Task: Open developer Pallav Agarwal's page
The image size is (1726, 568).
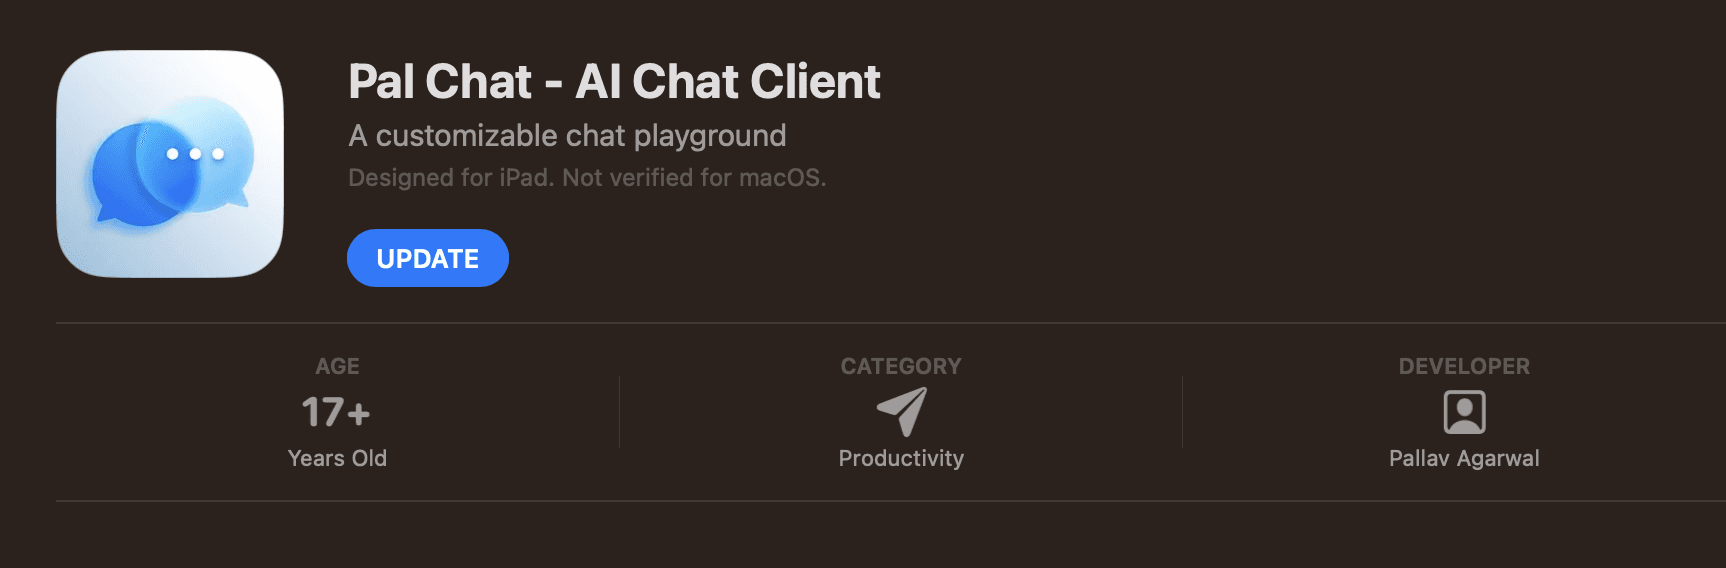Action: click(x=1464, y=458)
